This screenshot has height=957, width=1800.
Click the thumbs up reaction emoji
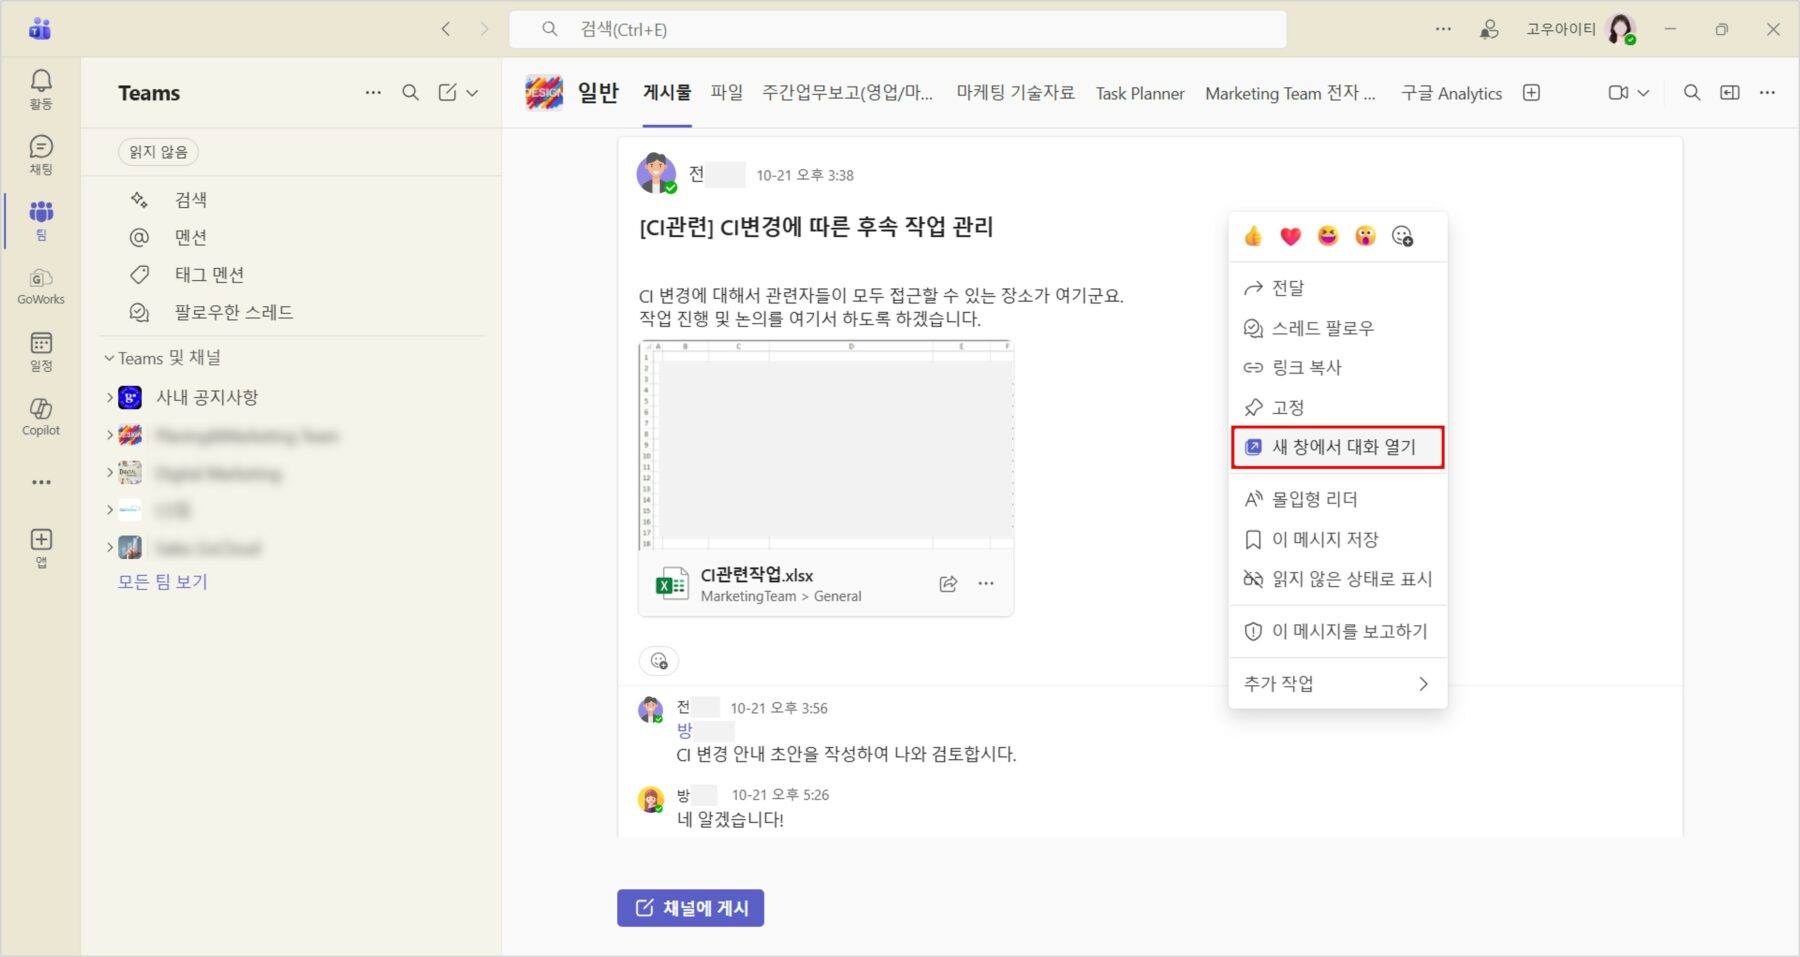coord(1253,236)
